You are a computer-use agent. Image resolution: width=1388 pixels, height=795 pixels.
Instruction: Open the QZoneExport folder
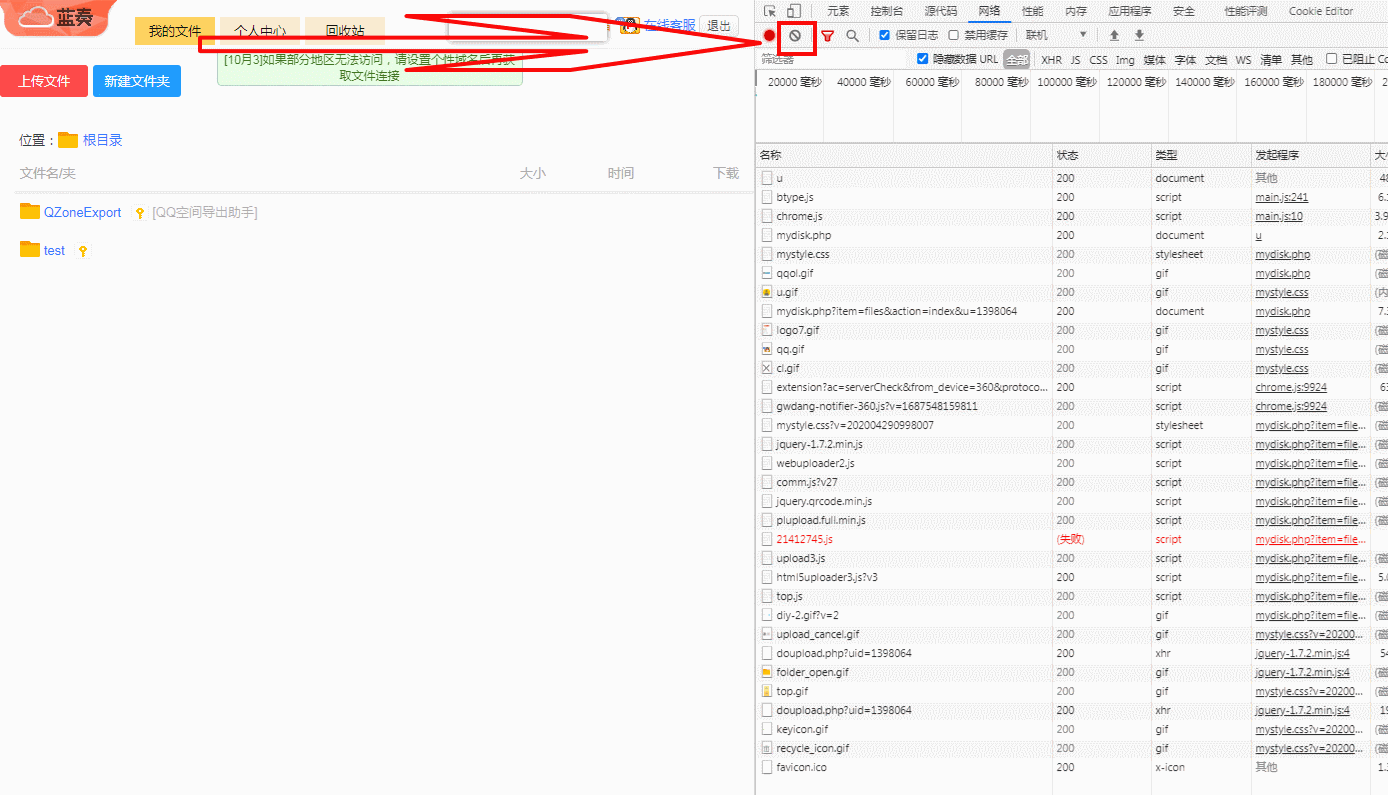point(82,212)
